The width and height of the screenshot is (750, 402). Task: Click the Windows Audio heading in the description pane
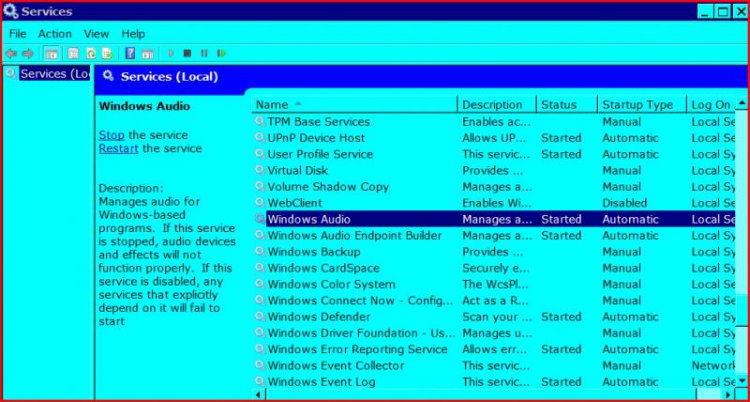pyautogui.click(x=144, y=106)
